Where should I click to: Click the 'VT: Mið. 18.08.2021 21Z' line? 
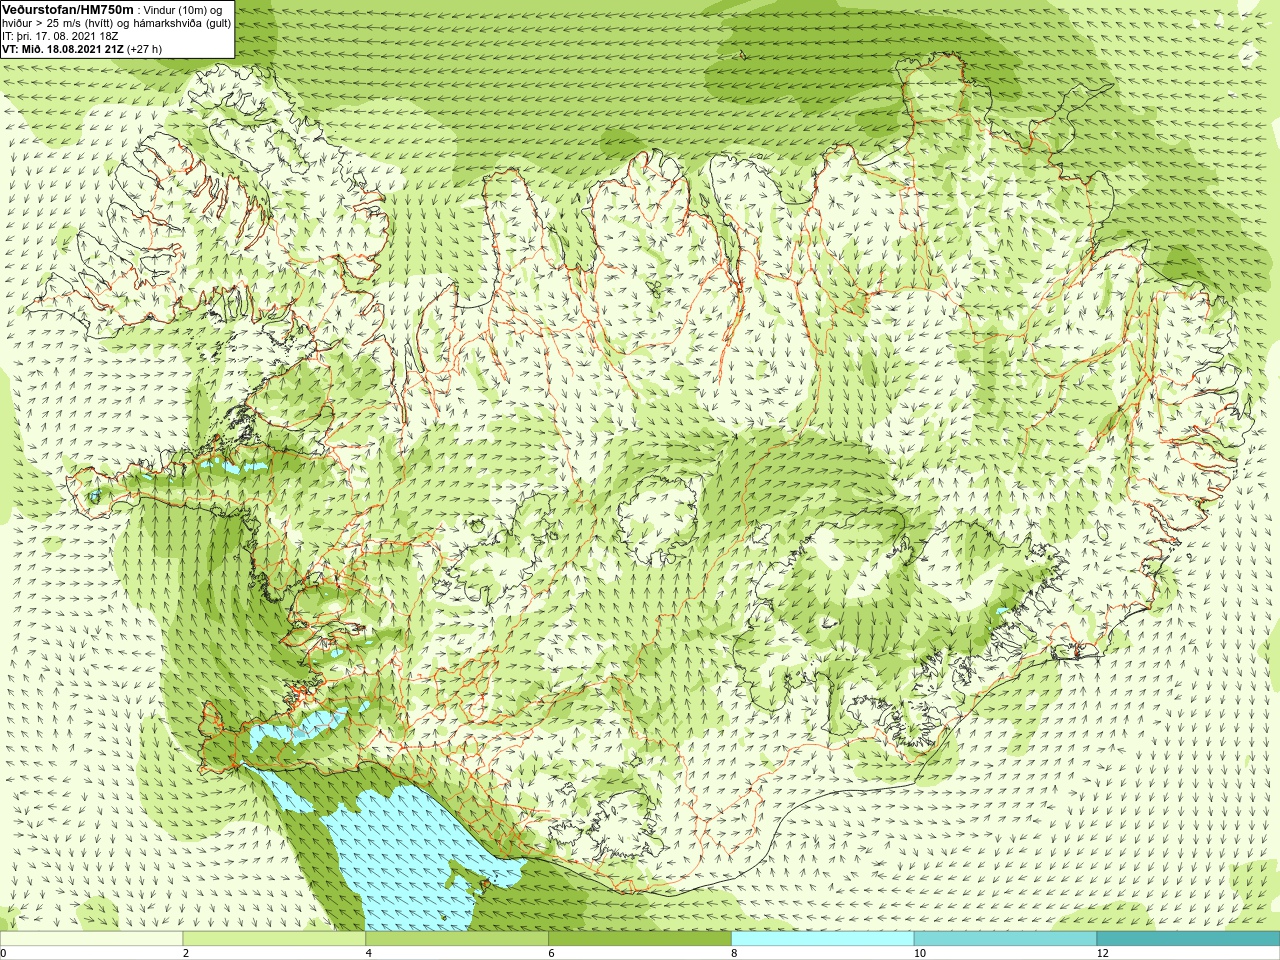[x=82, y=48]
